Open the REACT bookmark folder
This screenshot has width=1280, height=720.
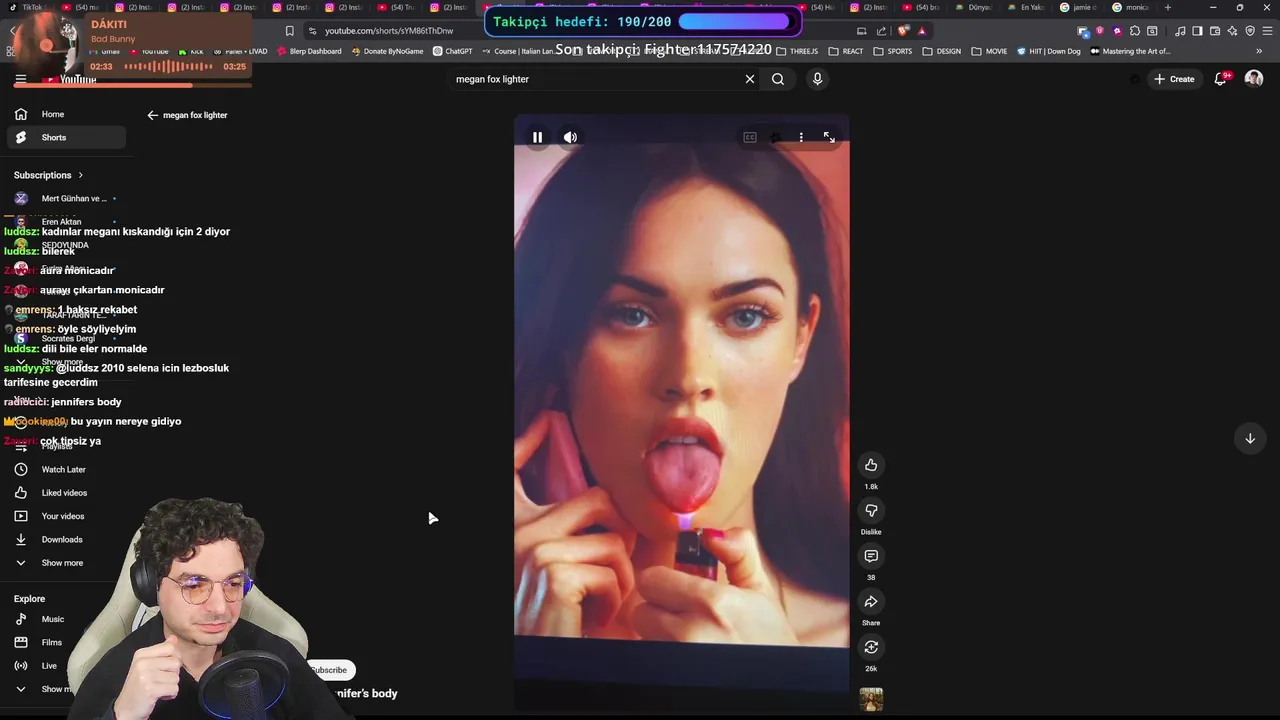(846, 51)
